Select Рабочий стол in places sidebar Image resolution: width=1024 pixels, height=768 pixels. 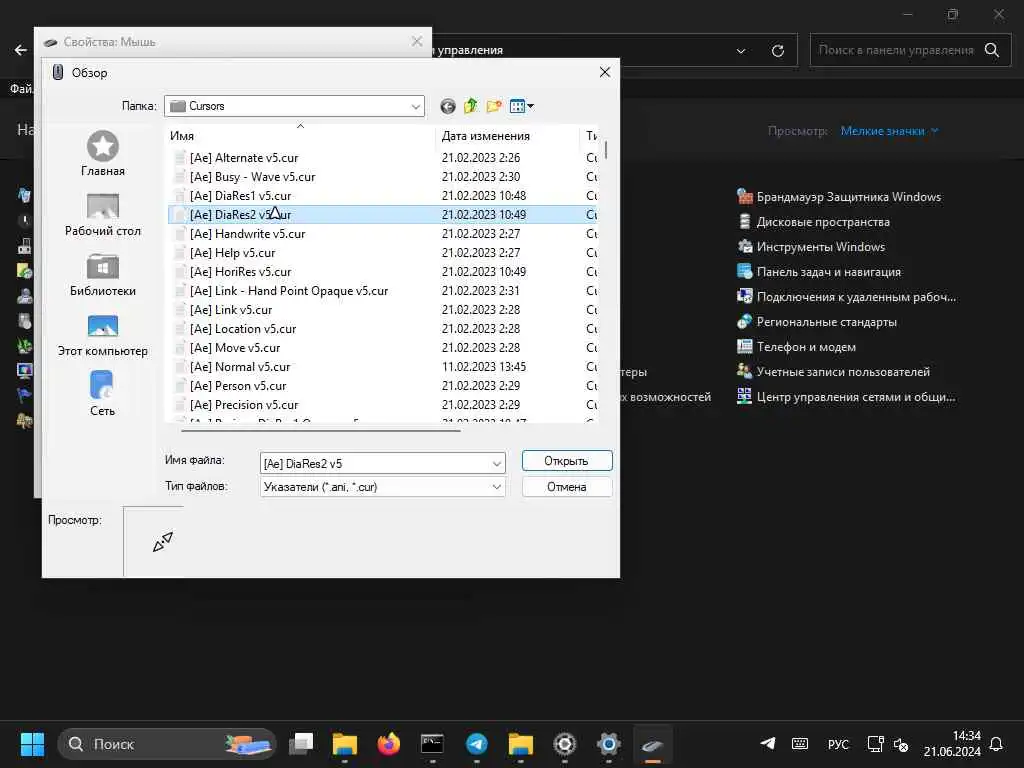coord(103,214)
